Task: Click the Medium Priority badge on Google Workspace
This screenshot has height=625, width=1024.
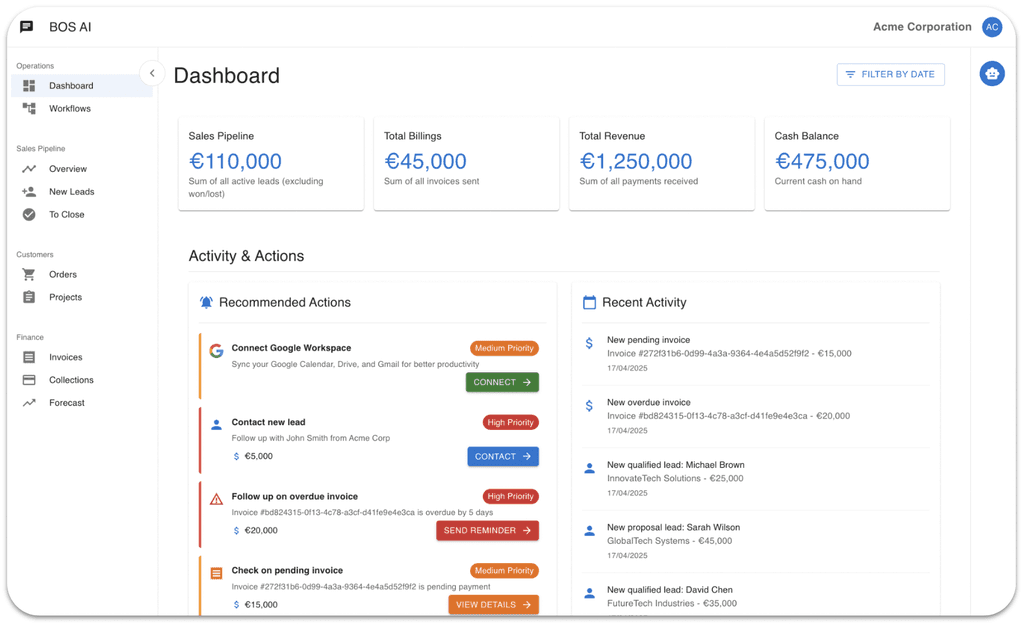Action: coord(504,348)
